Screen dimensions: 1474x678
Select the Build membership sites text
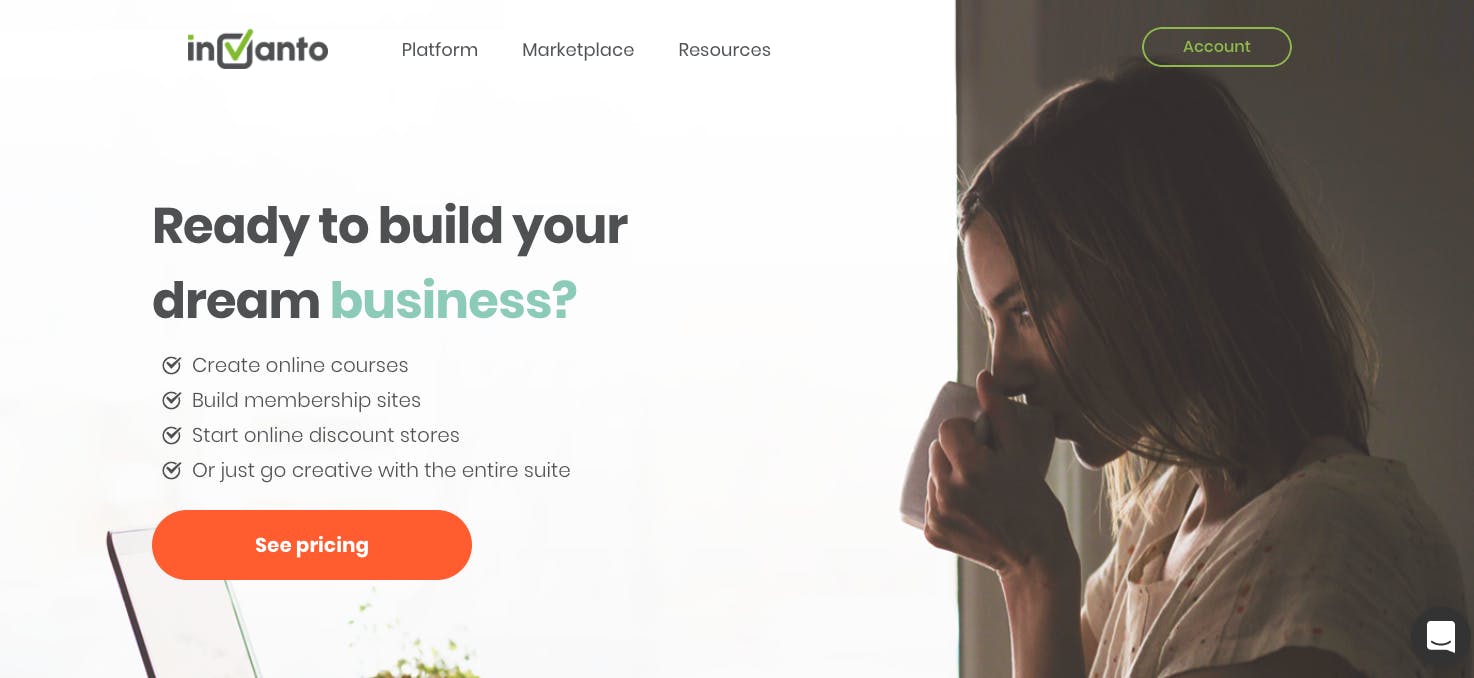(x=306, y=400)
